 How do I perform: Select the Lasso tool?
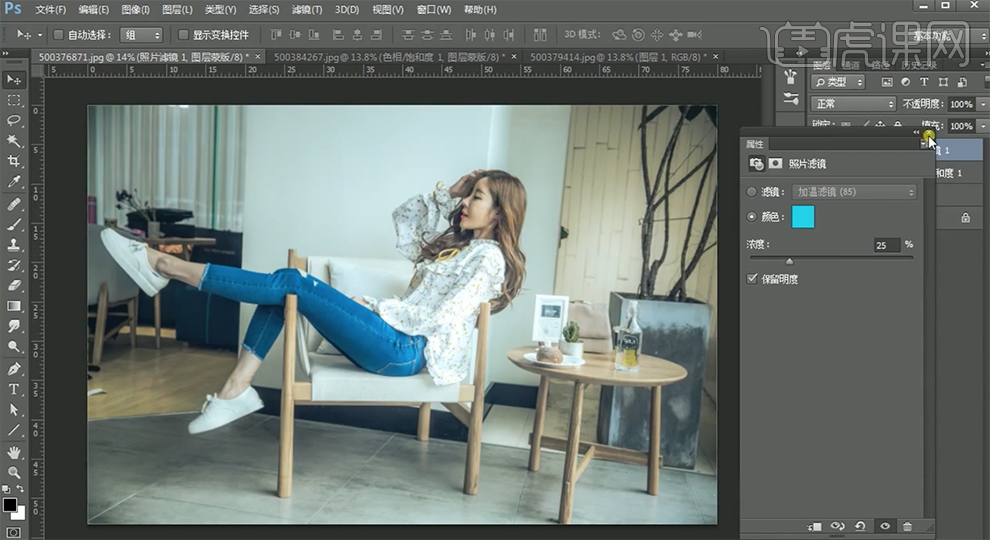[x=14, y=121]
